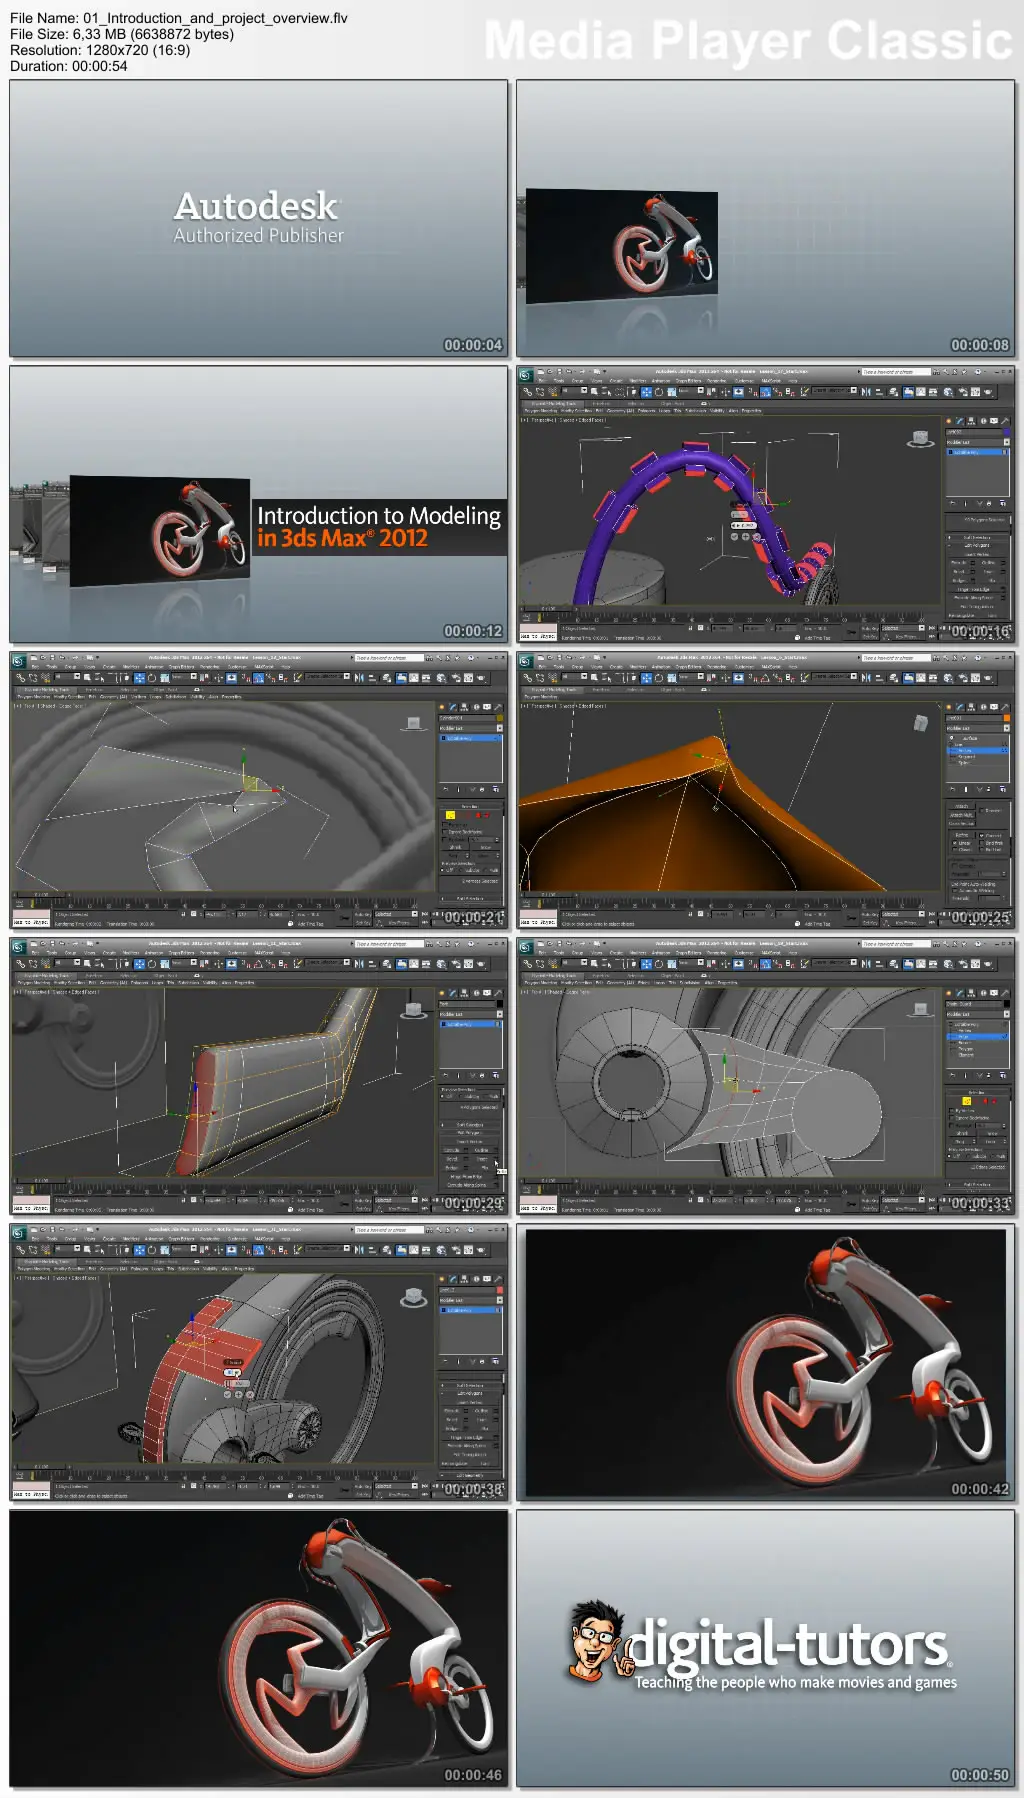Open the Create panel tab in the 00:00:16 frame
The image size is (1024, 1798).
tap(949, 421)
